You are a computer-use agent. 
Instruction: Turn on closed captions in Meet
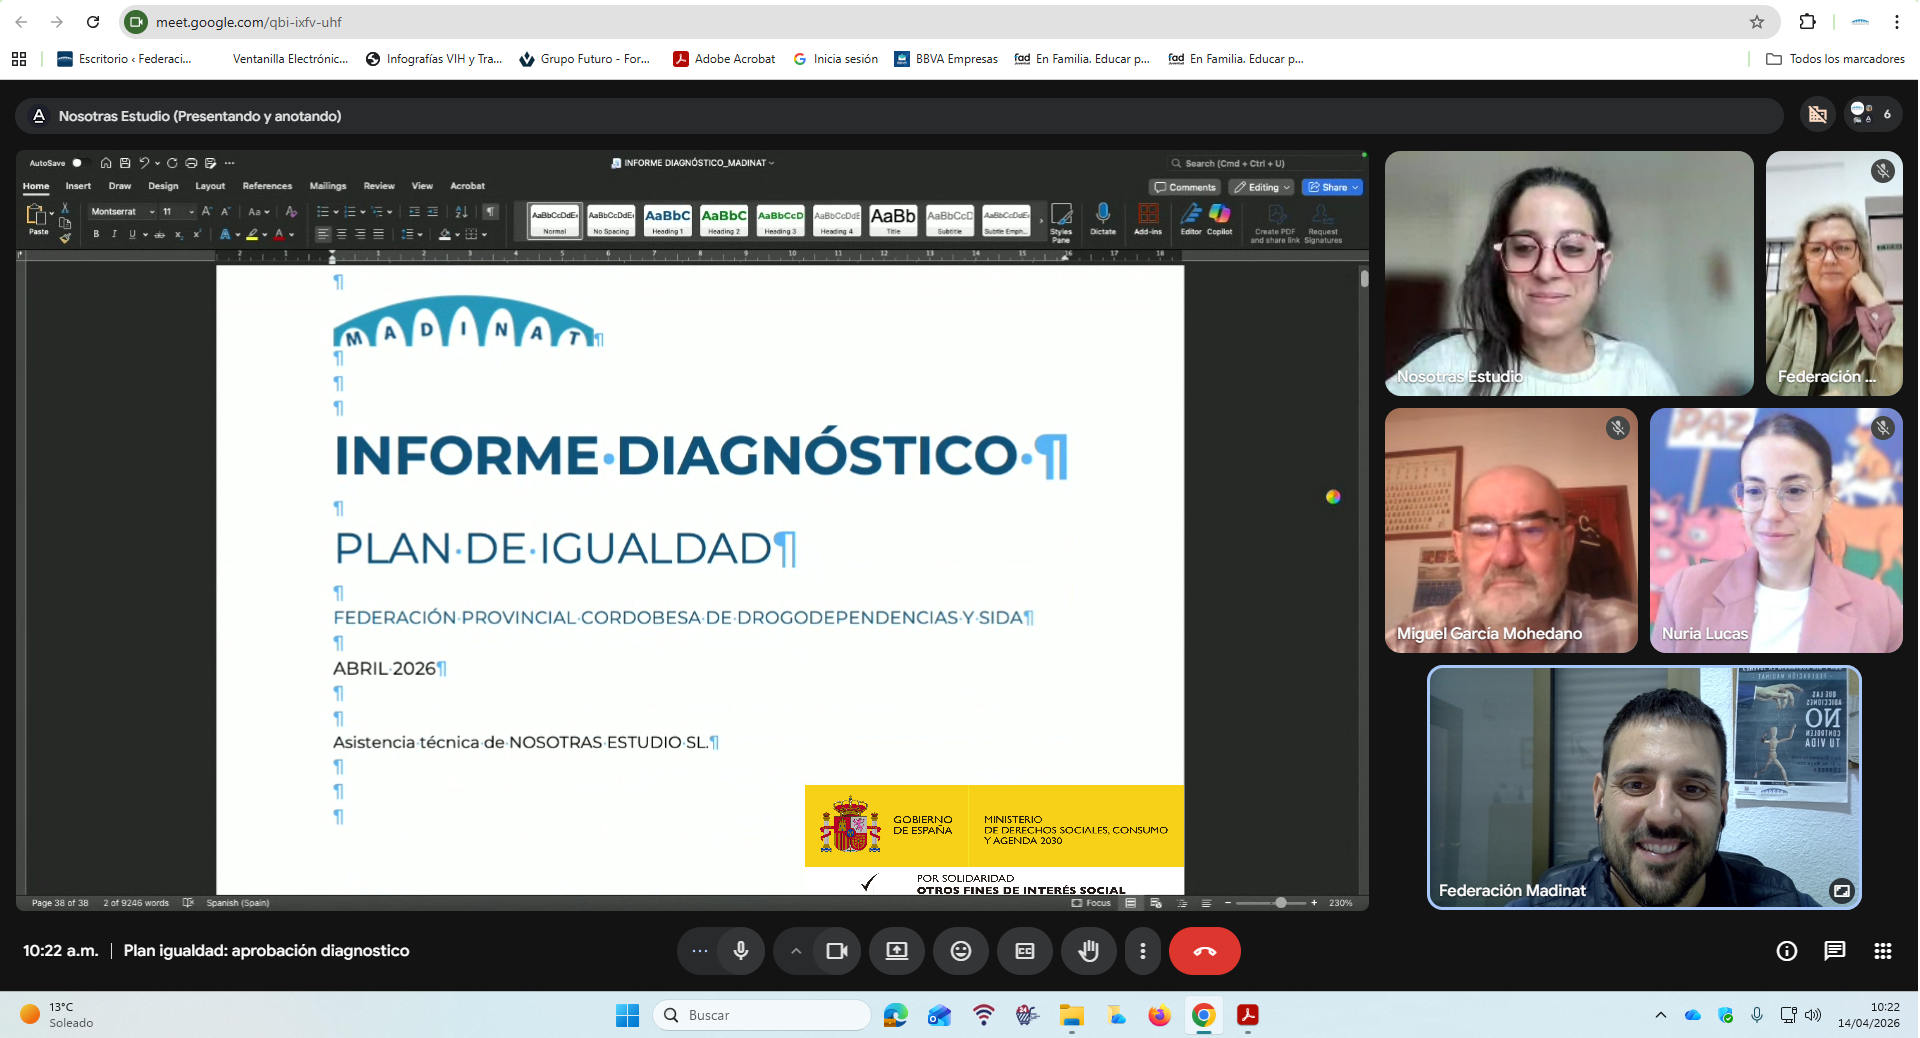click(x=1025, y=951)
